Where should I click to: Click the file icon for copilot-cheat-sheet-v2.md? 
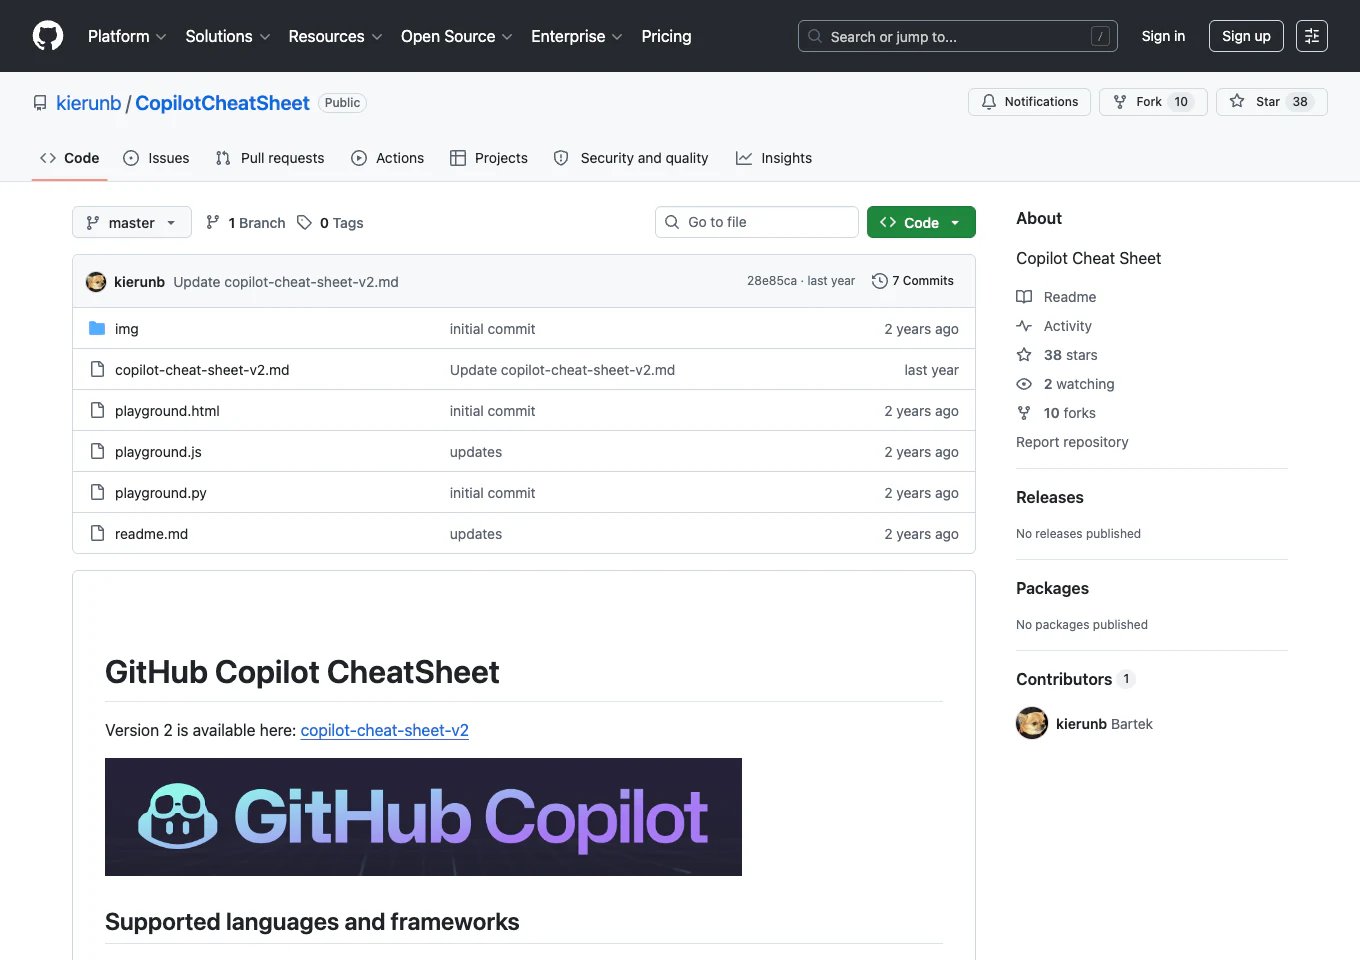tap(97, 369)
